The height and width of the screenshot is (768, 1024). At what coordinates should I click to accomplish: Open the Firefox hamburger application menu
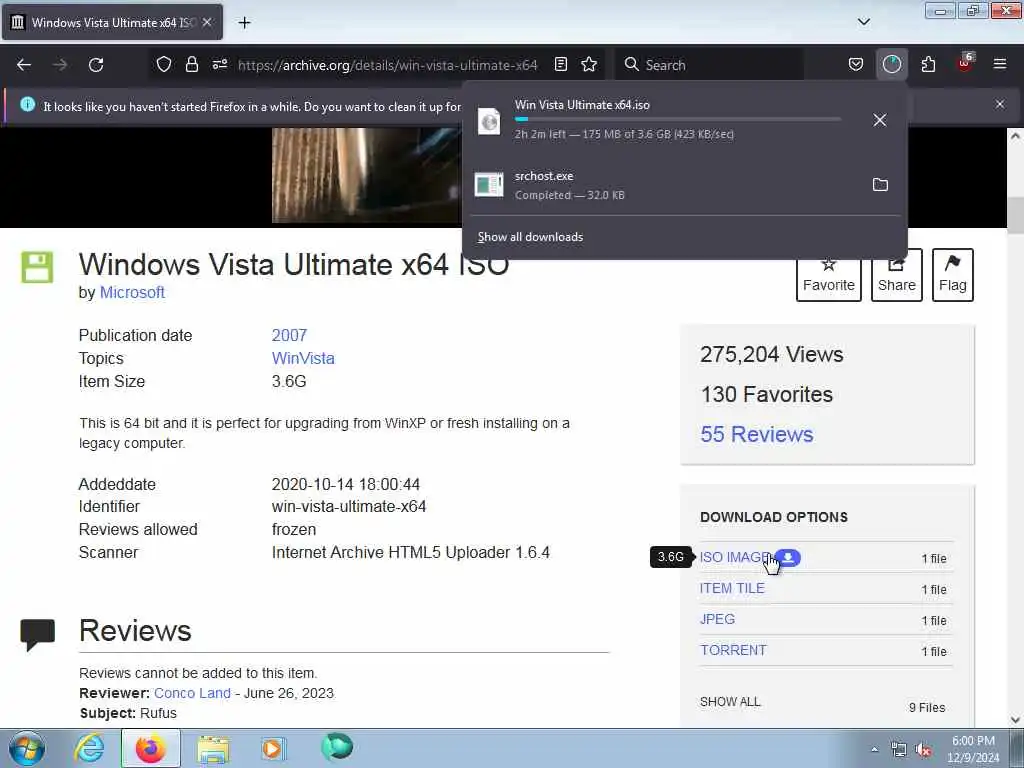point(1000,64)
